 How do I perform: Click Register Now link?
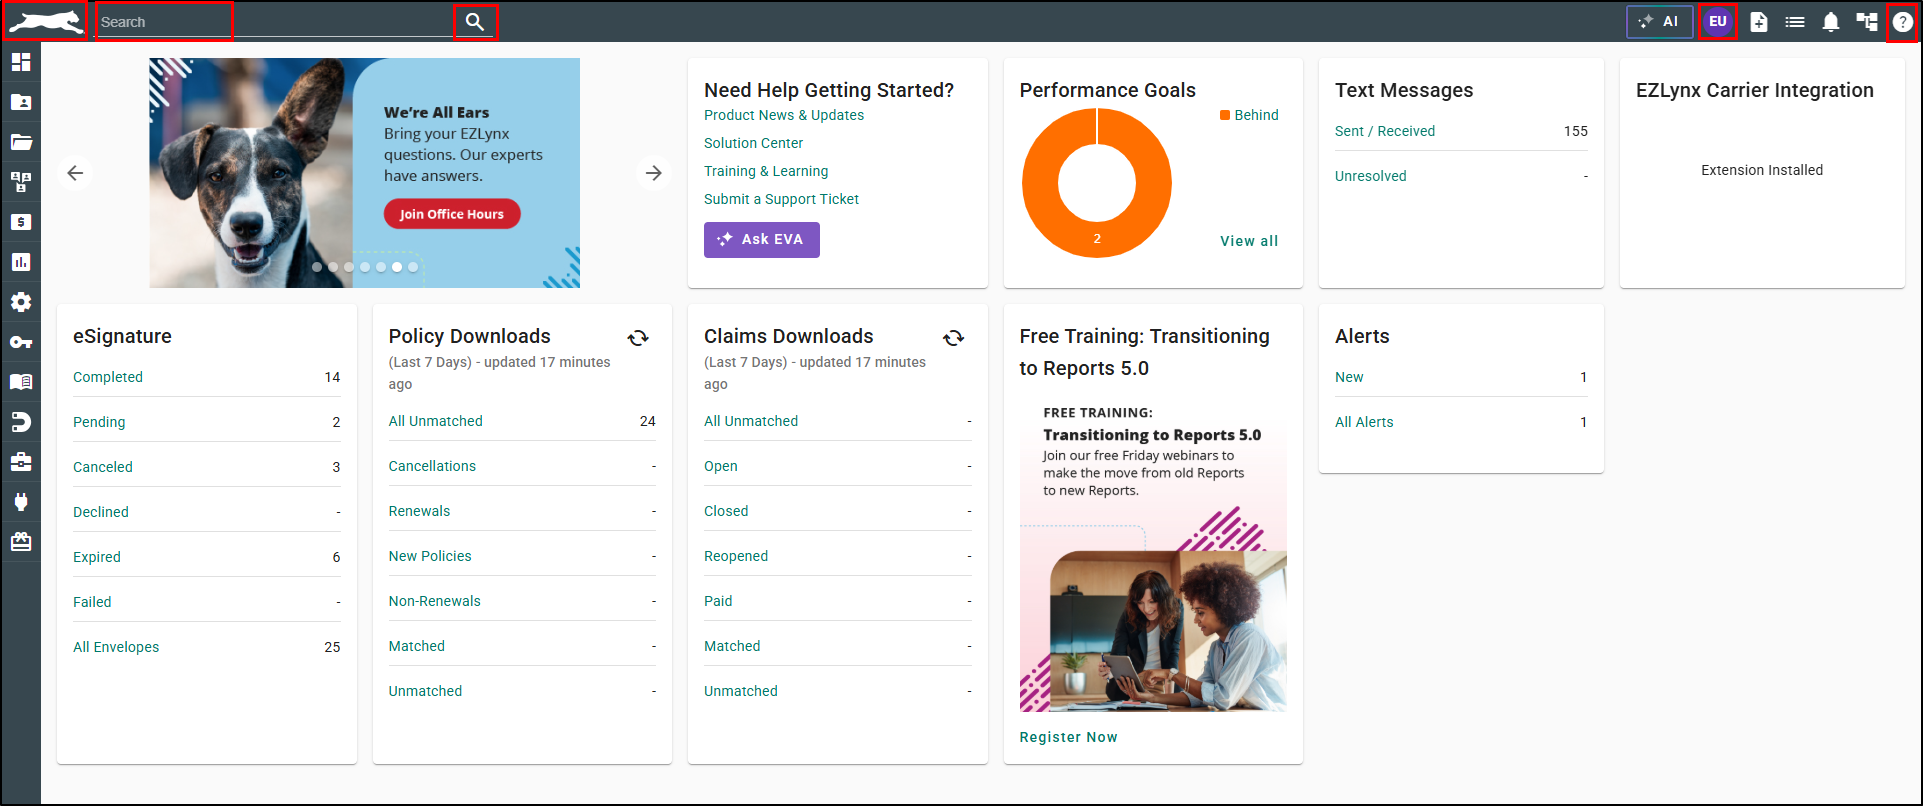point(1069,737)
